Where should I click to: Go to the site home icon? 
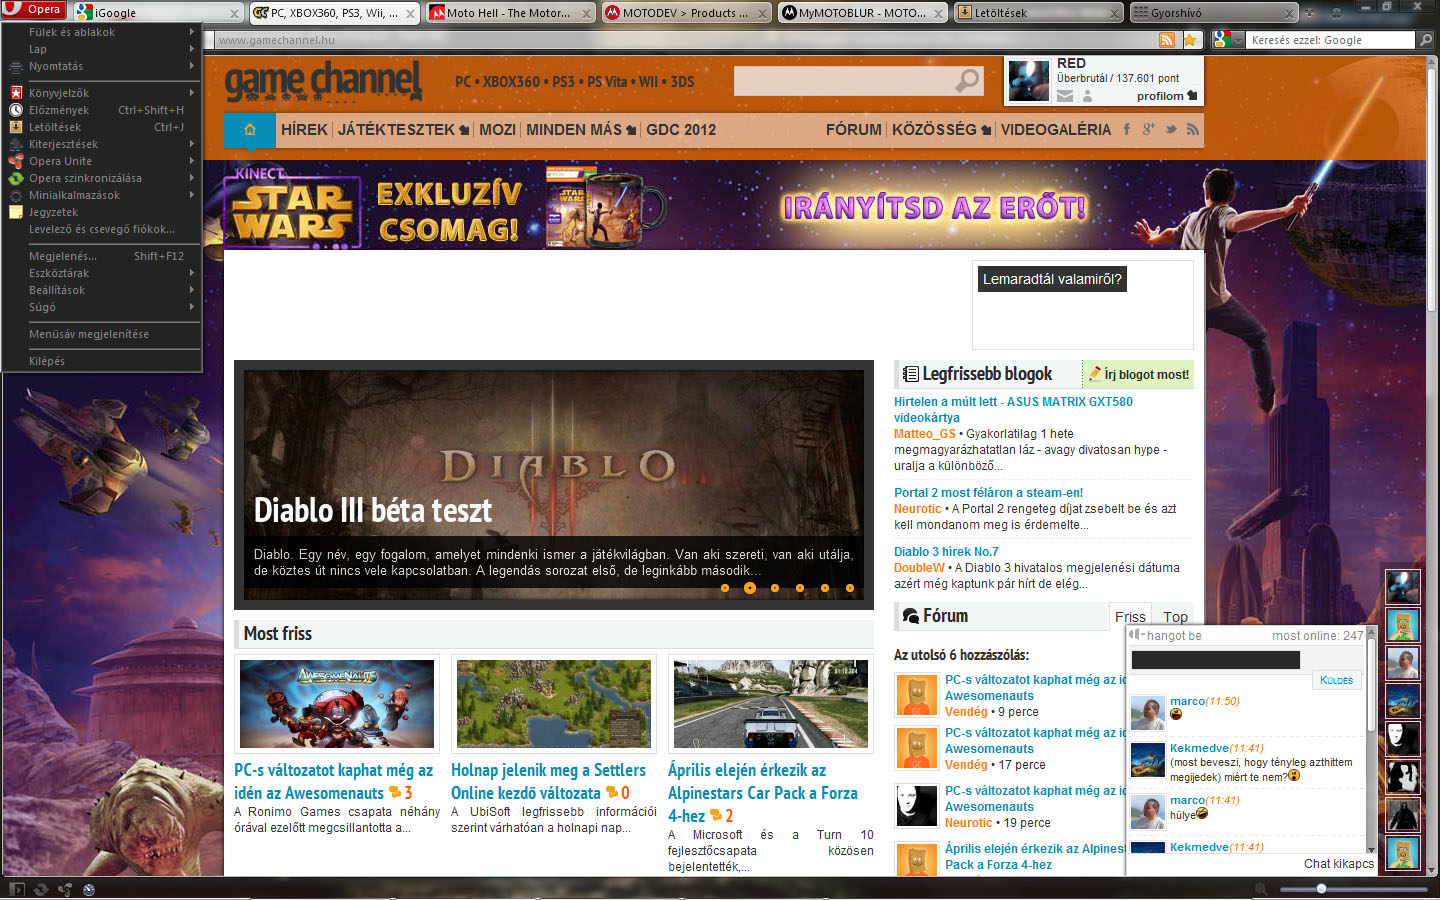tap(249, 130)
